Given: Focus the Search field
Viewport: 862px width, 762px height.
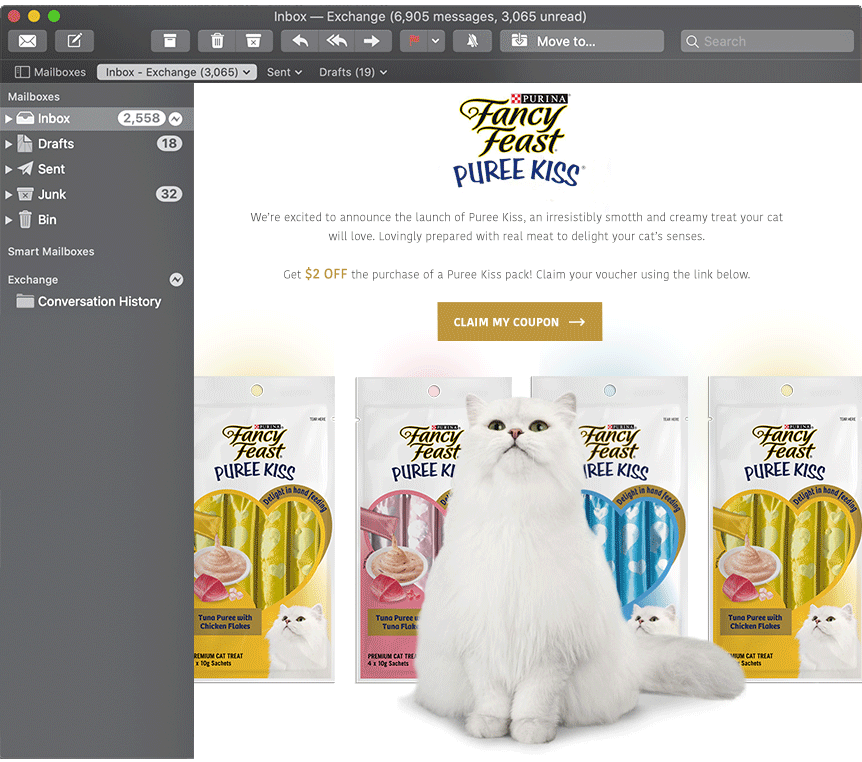Looking at the screenshot, I should (767, 41).
